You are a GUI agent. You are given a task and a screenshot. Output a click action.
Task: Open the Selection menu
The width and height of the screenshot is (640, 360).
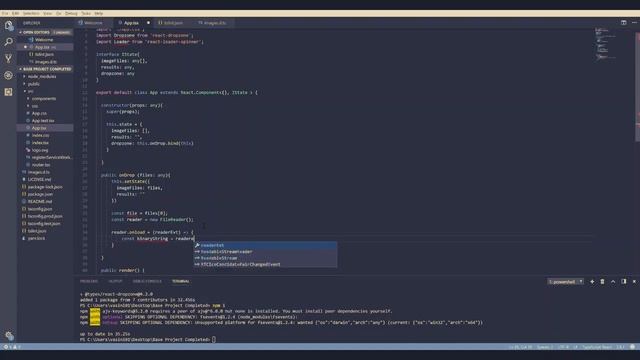(31, 13)
